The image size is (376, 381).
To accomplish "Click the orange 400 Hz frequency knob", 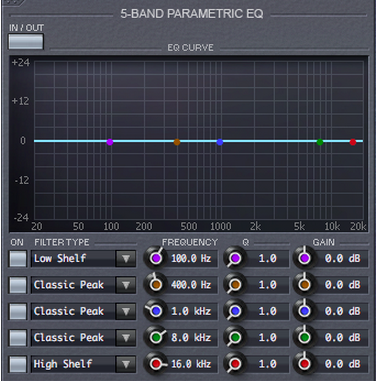I will coord(155,285).
